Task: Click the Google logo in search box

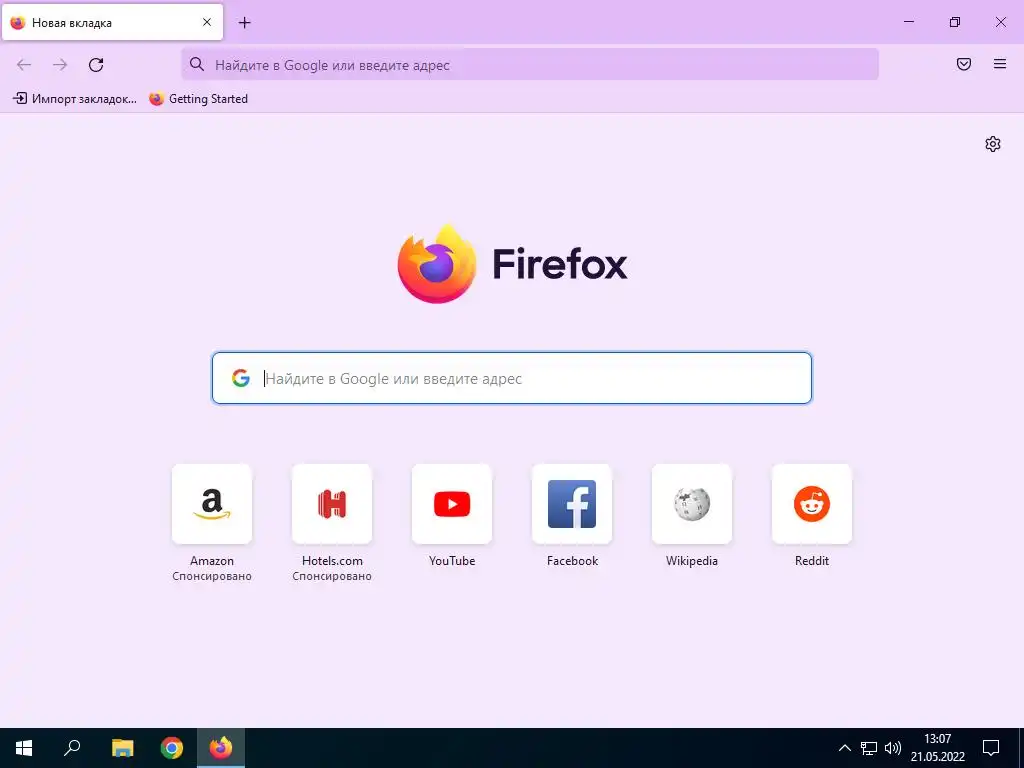Action: (x=240, y=378)
